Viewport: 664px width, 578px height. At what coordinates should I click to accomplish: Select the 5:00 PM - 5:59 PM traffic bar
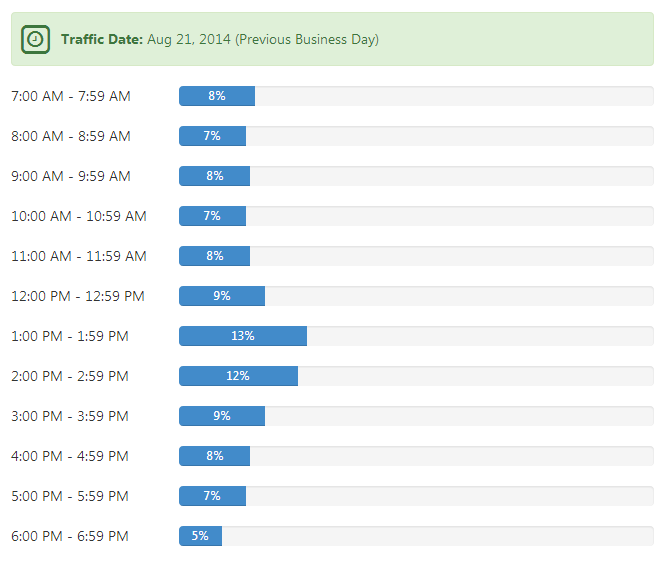pos(212,496)
